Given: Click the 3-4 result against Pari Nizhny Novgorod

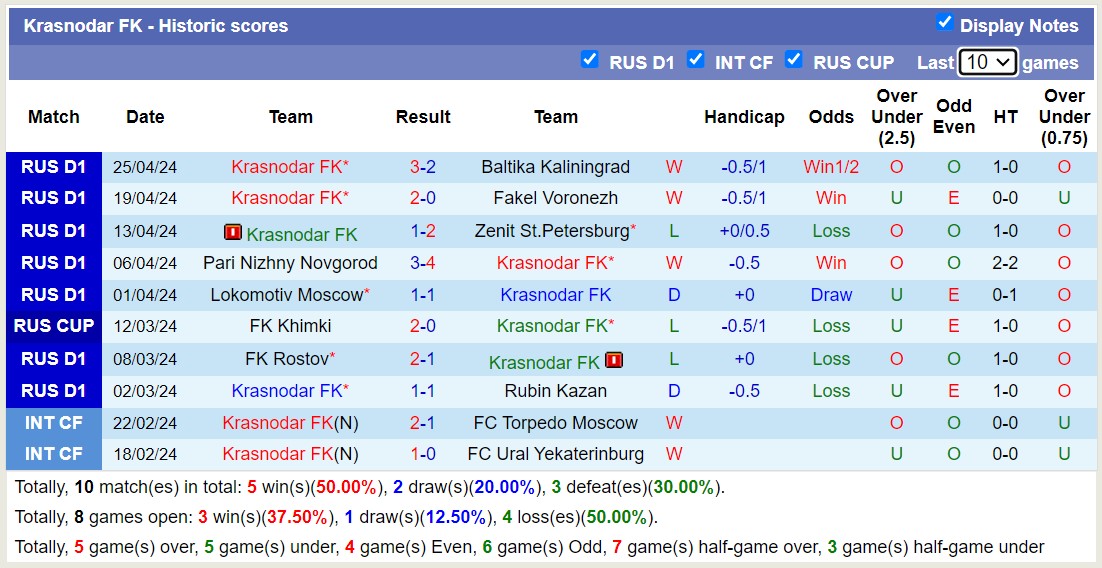Looking at the screenshot, I should click(423, 263).
